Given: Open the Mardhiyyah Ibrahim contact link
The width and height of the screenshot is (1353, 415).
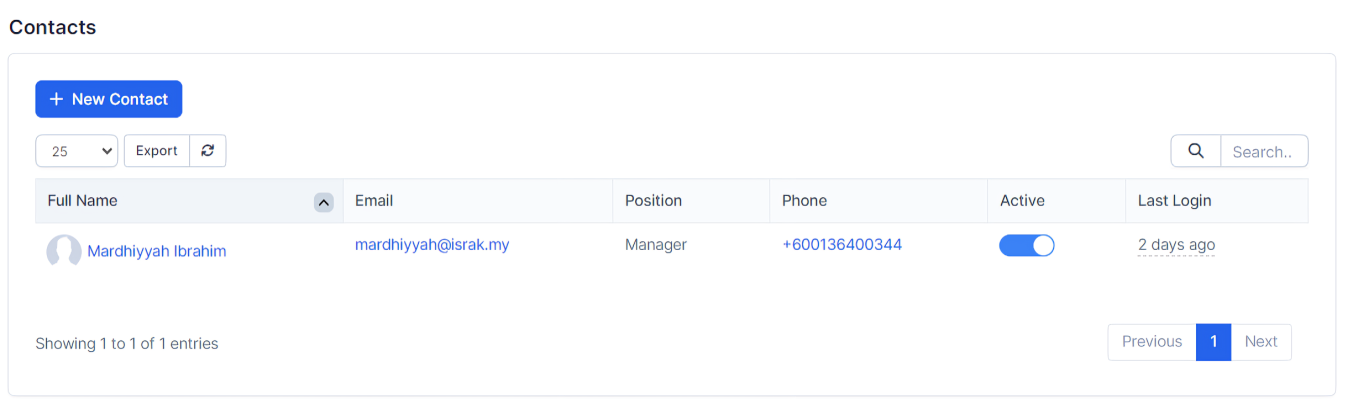Looking at the screenshot, I should pos(157,251).
